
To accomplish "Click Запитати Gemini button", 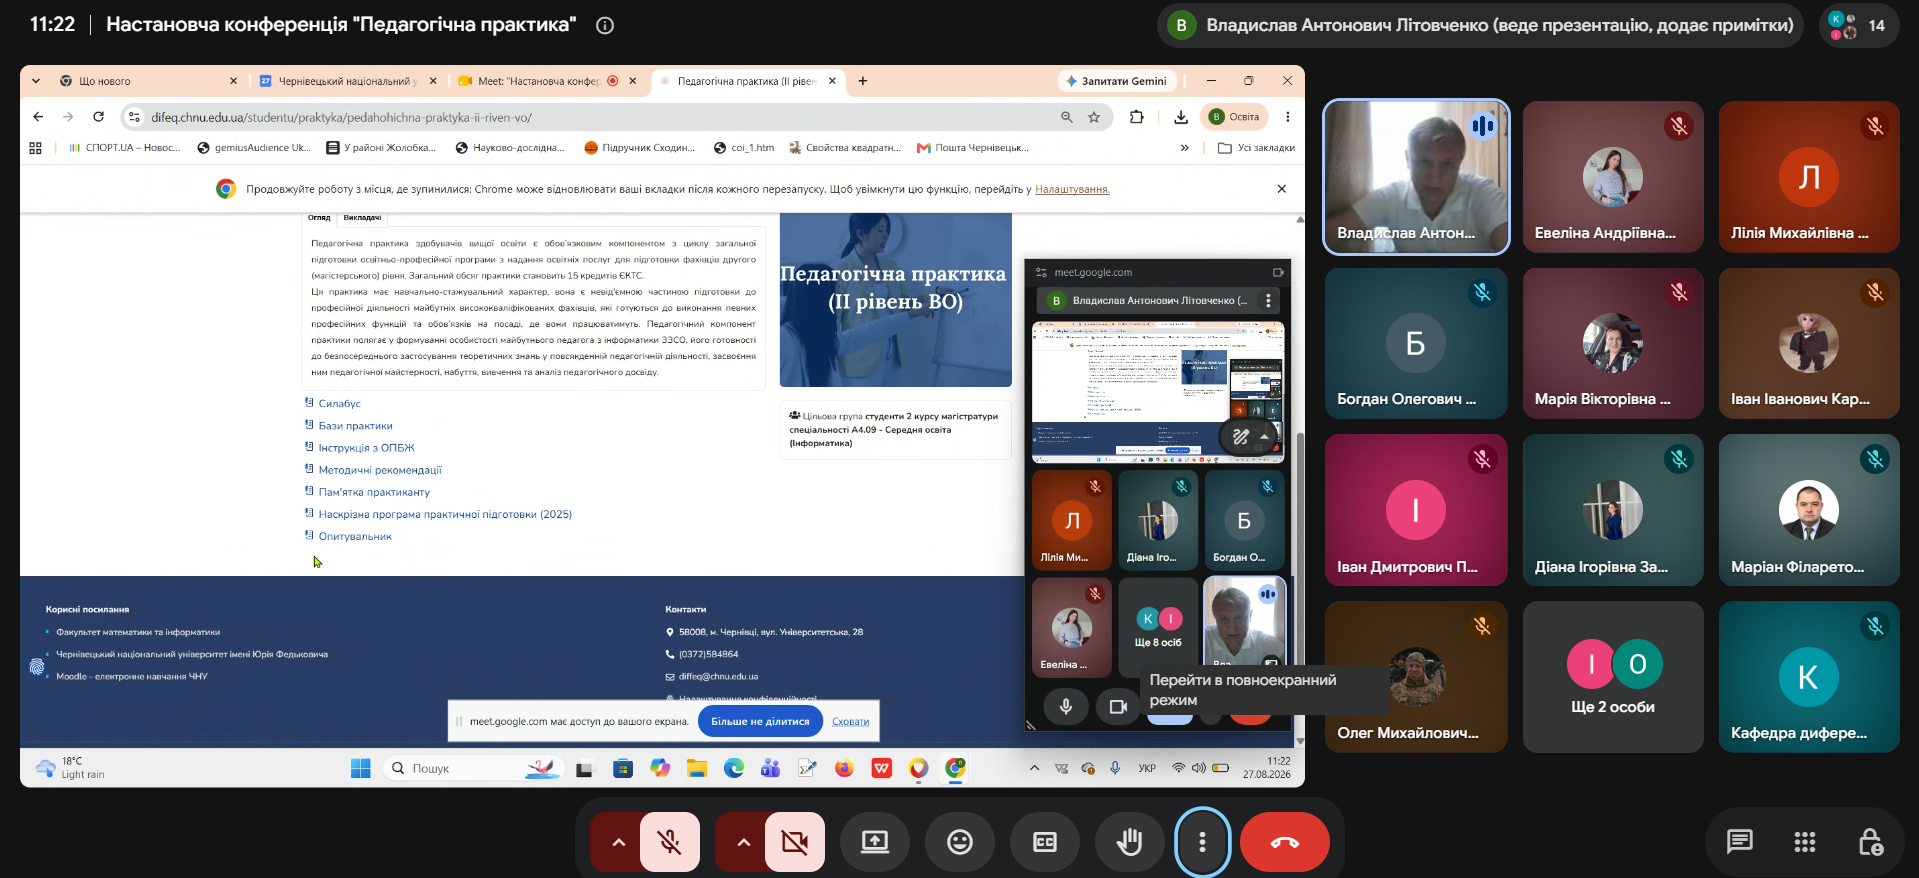I will [1117, 81].
